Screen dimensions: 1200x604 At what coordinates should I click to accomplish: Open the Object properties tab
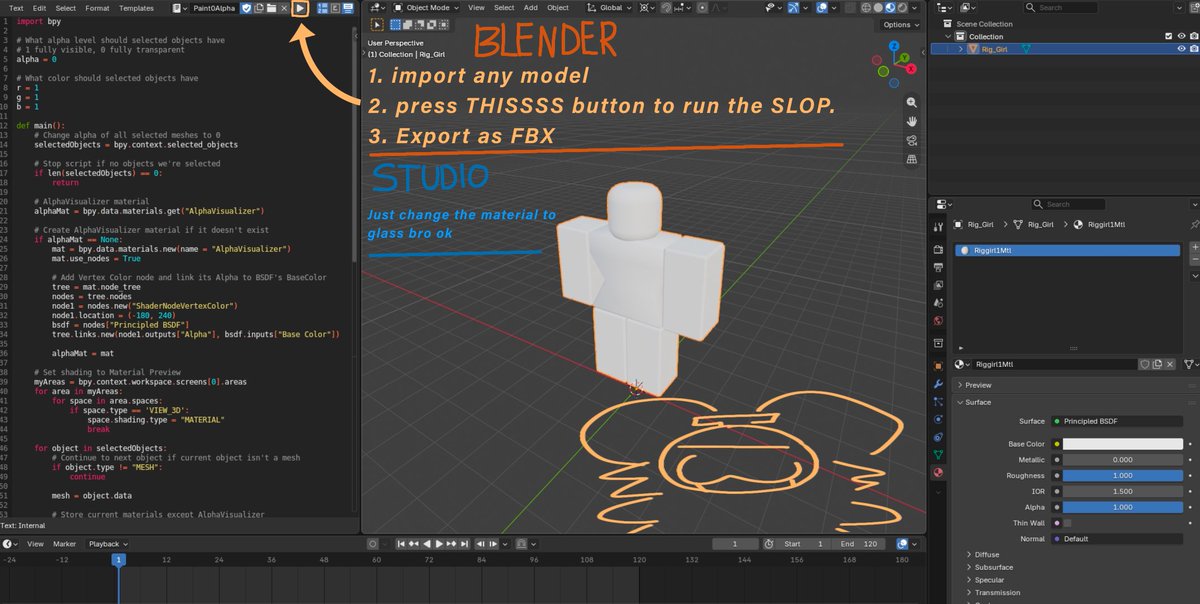(938, 366)
